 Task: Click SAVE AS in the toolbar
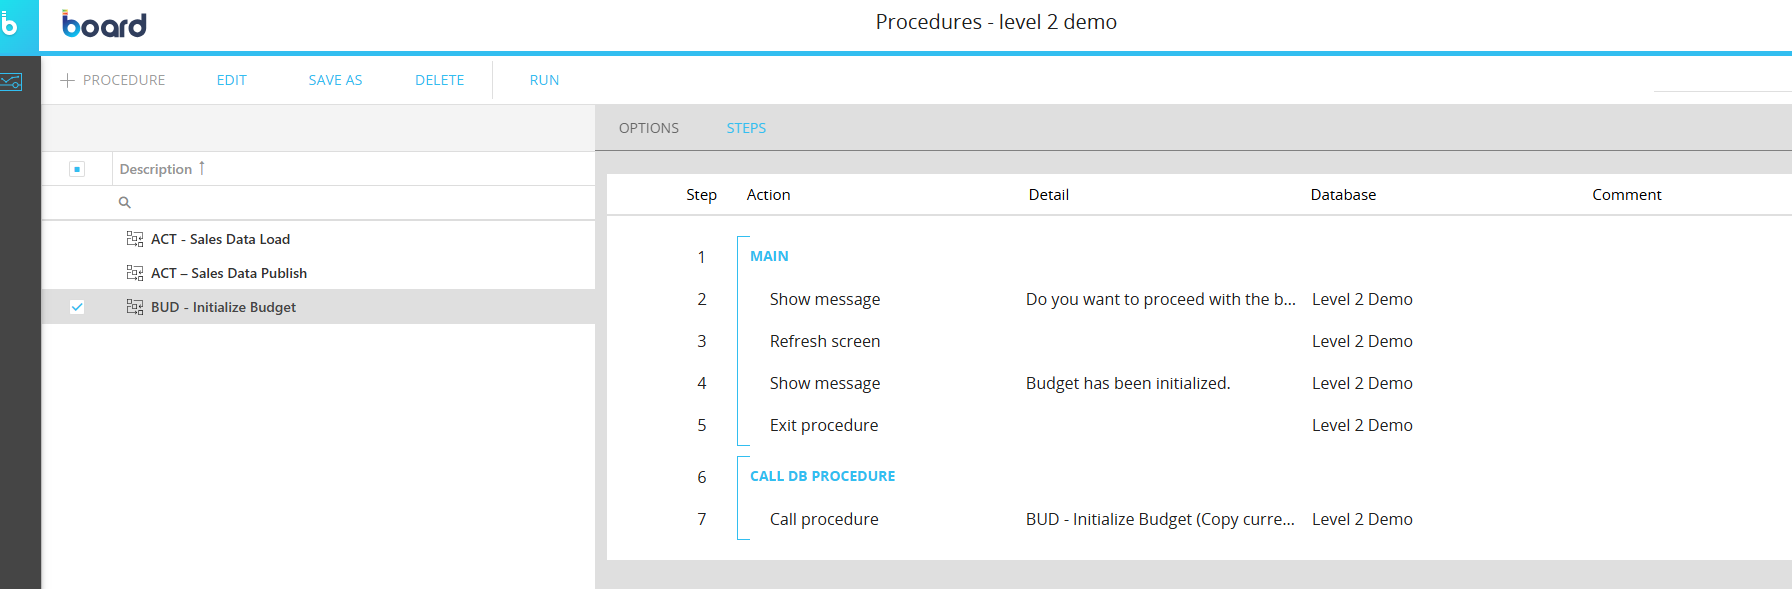point(335,80)
